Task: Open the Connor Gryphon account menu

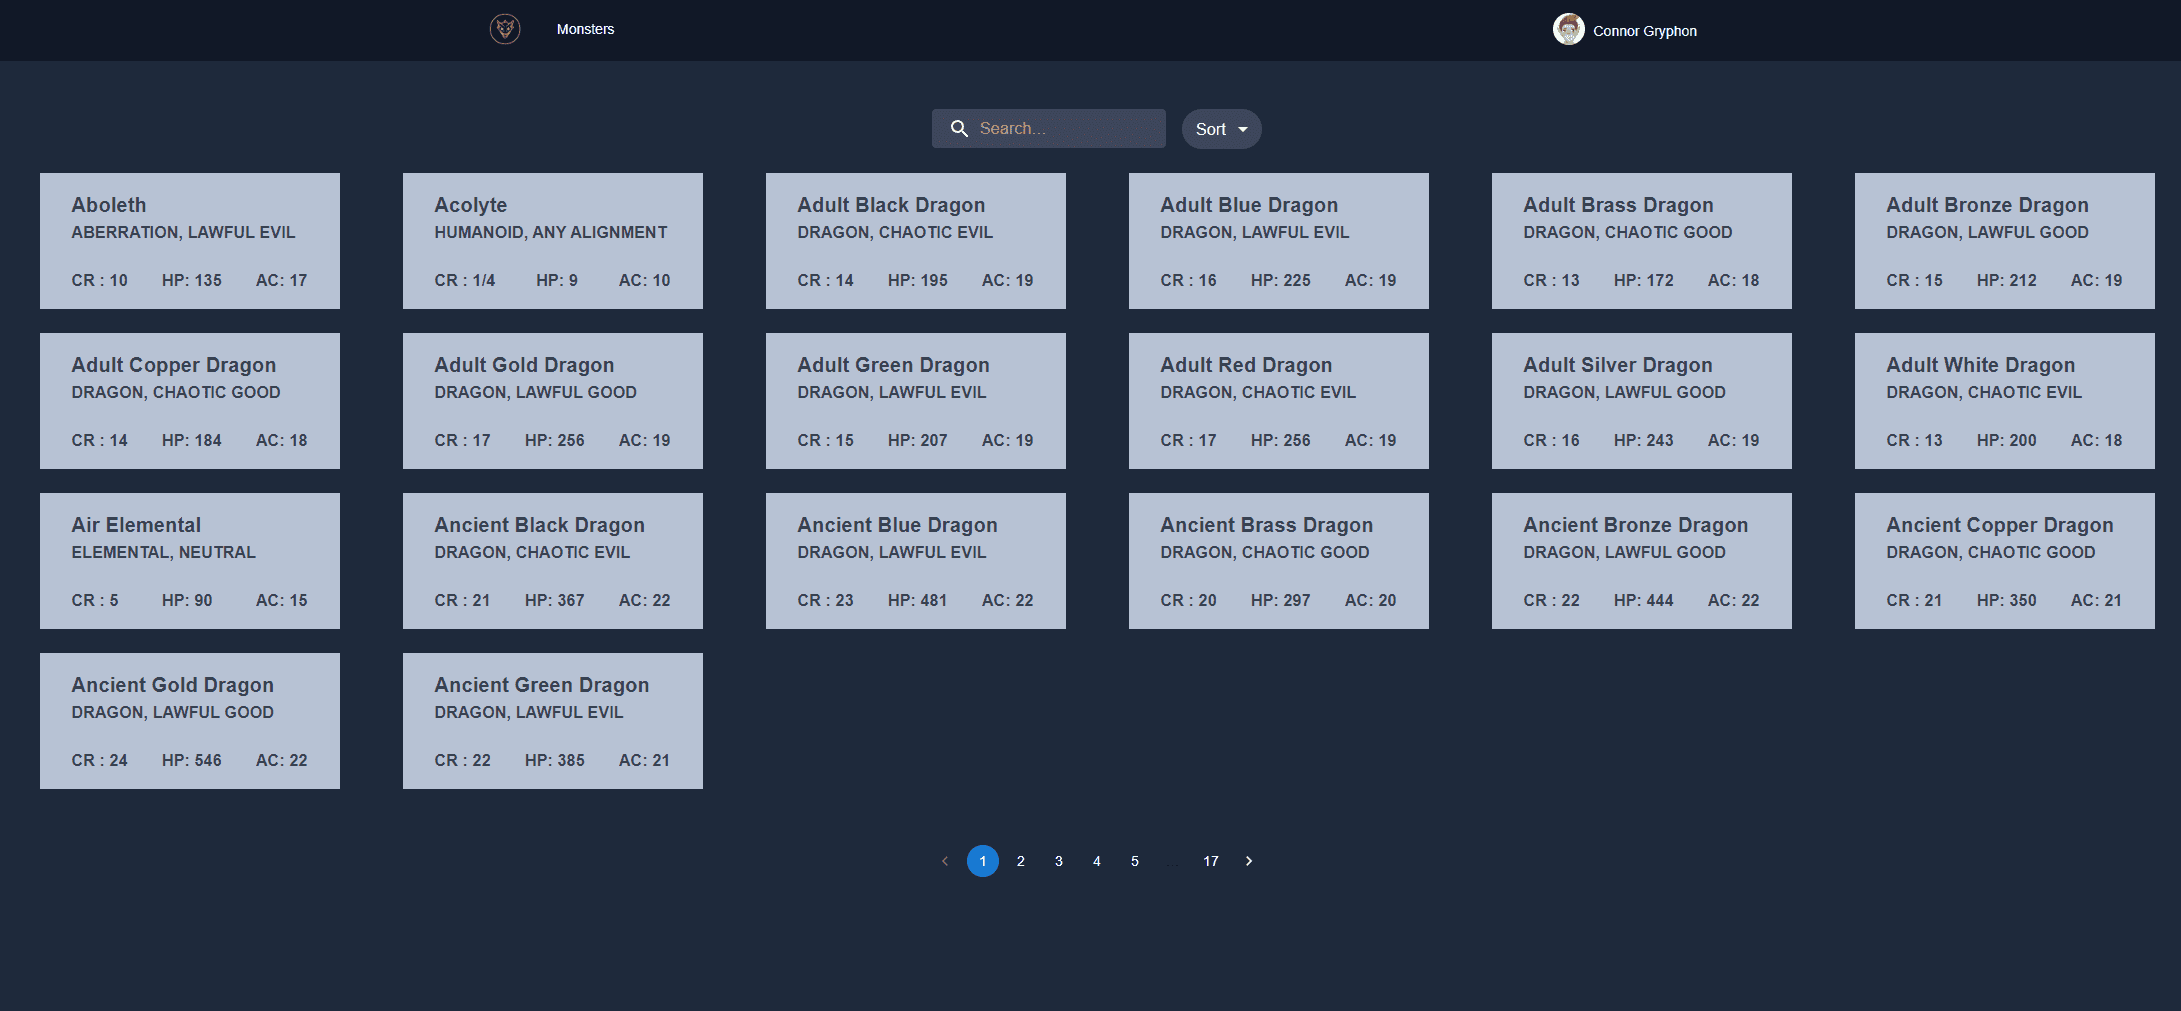Action: 1644,30
